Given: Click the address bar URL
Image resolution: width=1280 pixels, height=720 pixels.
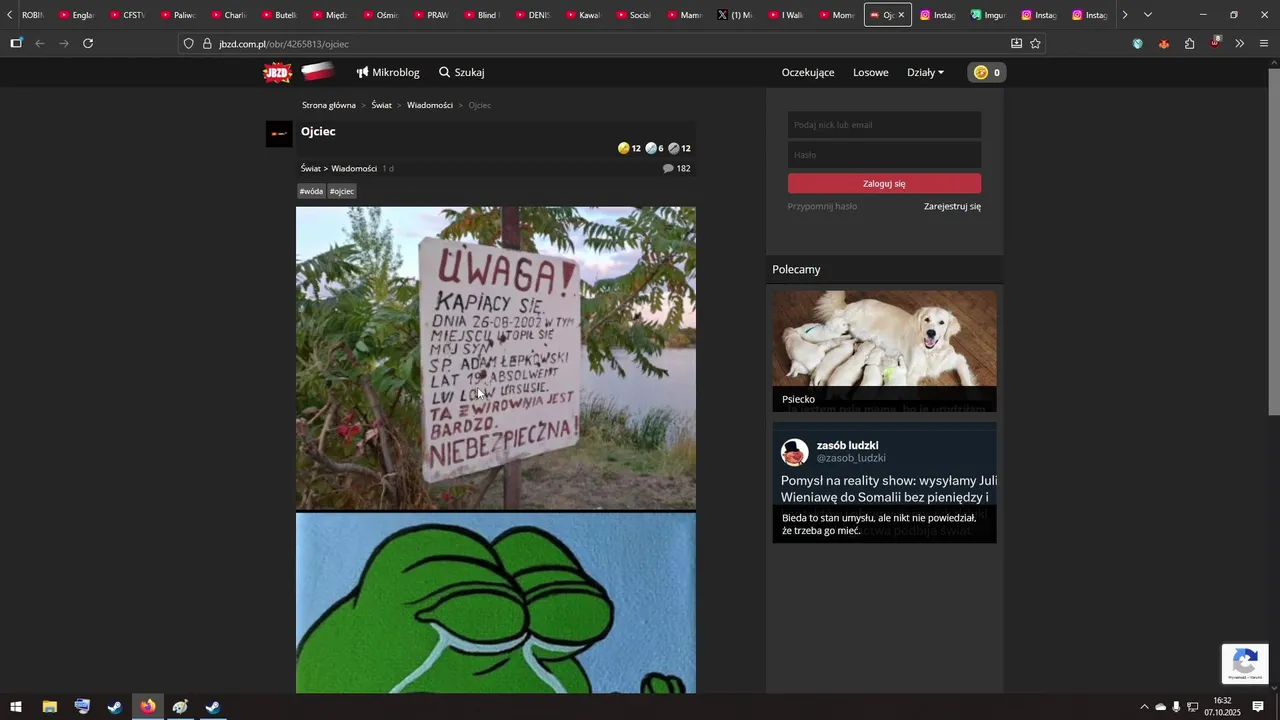Looking at the screenshot, I should point(284,44).
